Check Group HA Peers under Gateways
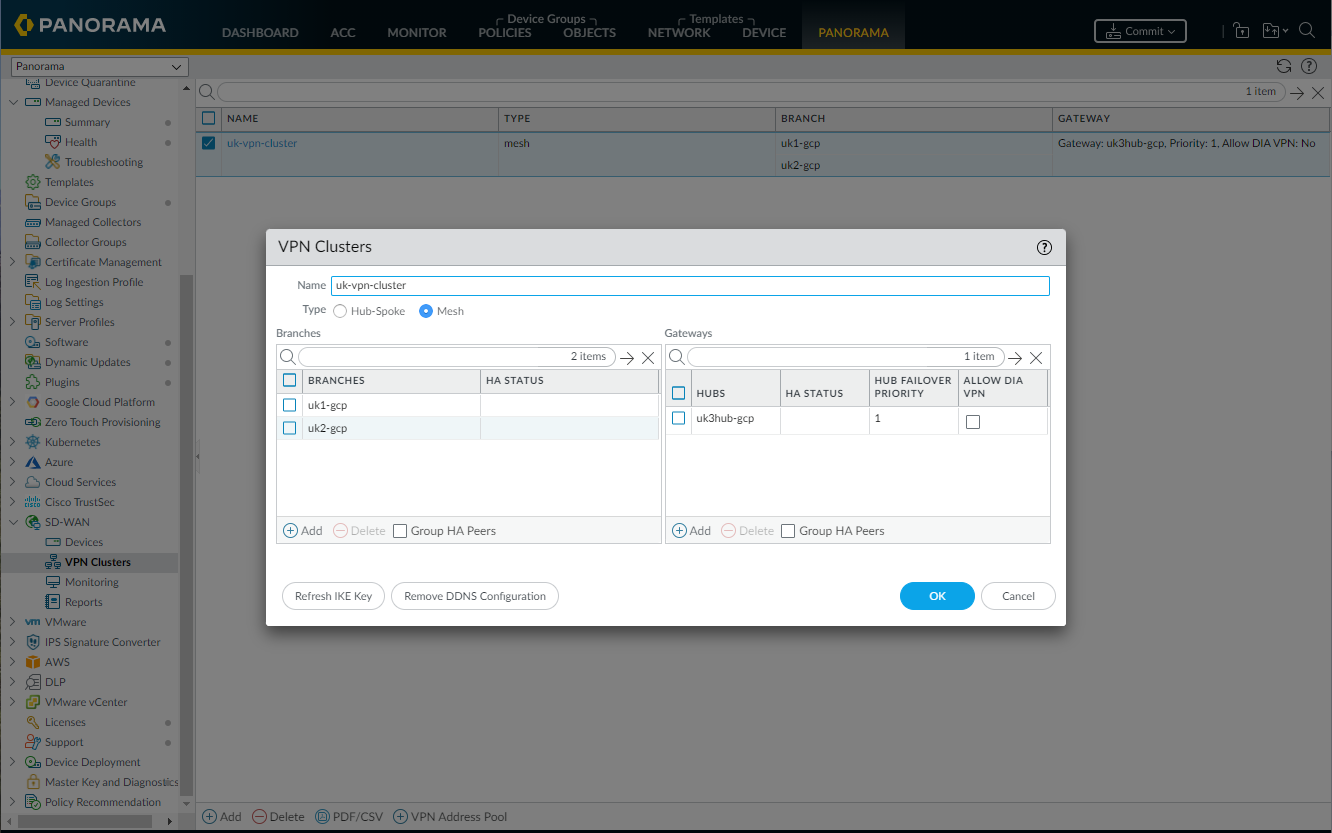This screenshot has height=833, width=1332. tap(788, 531)
